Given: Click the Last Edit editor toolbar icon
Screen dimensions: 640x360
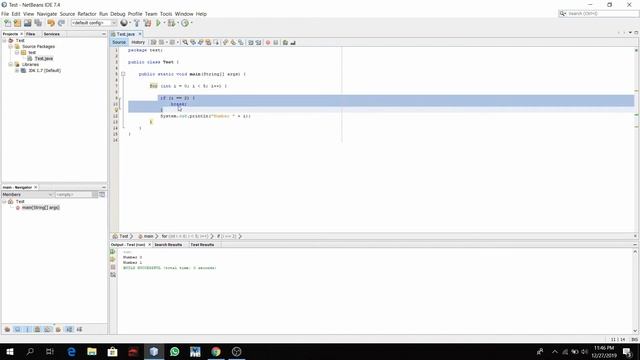Looking at the screenshot, I should click(x=153, y=42).
